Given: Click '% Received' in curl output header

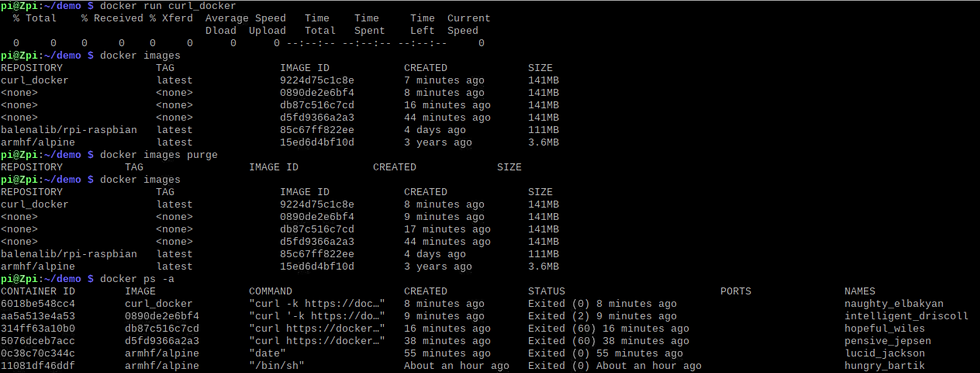Looking at the screenshot, I should point(112,18).
